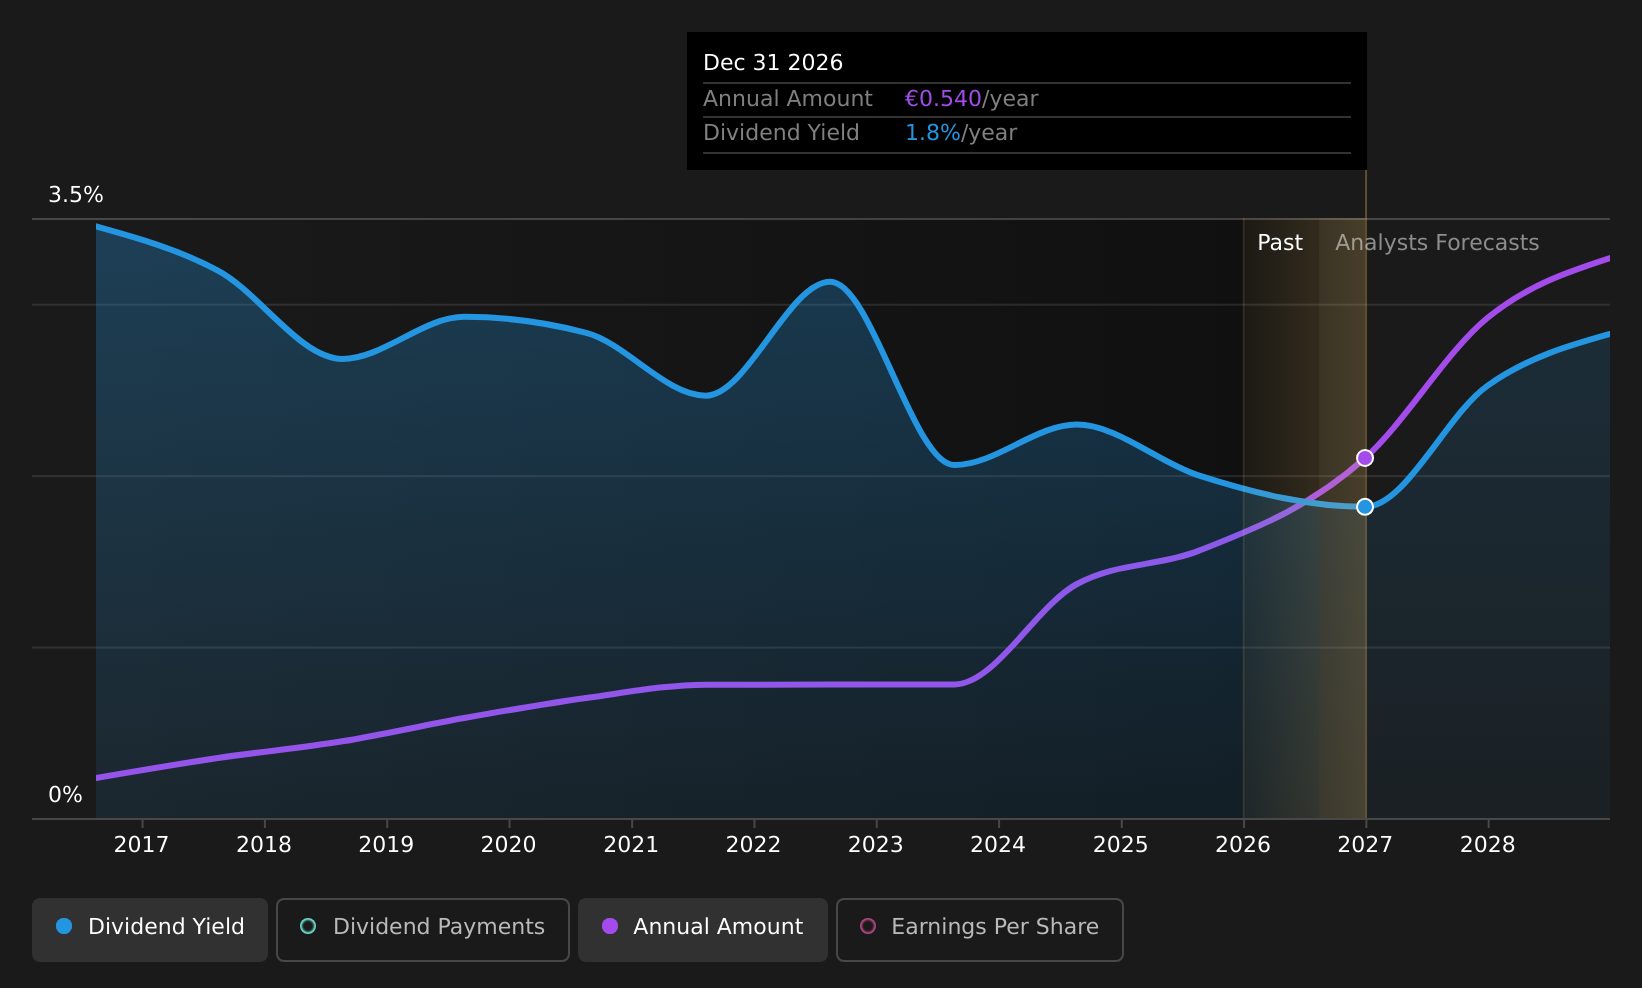Click the 2019 x-axis label
Screen dimensions: 1642x988
pyautogui.click(x=386, y=845)
